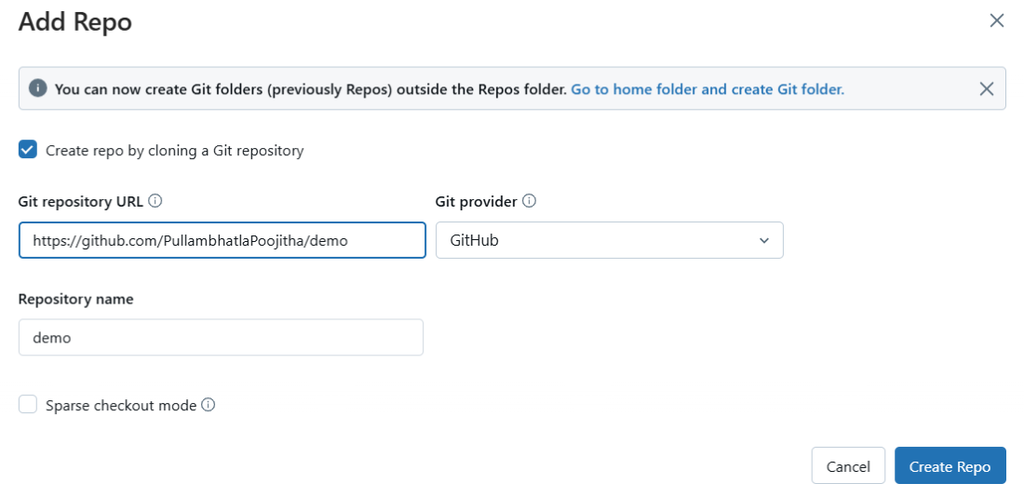The width and height of the screenshot is (1024, 497).
Task: Click info icon beside Git repository URL
Action: 155,201
